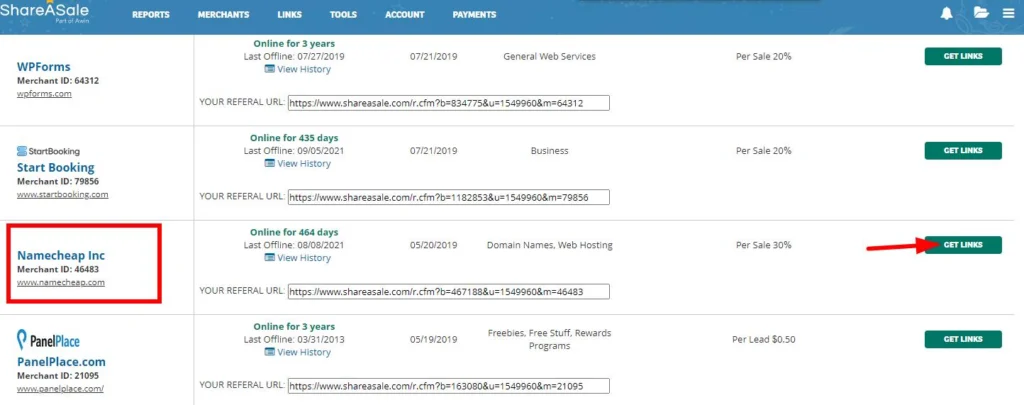Click 'Last Offline: 09/05/2021' text
Image resolution: width=1024 pixels, height=405 pixels.
point(294,150)
